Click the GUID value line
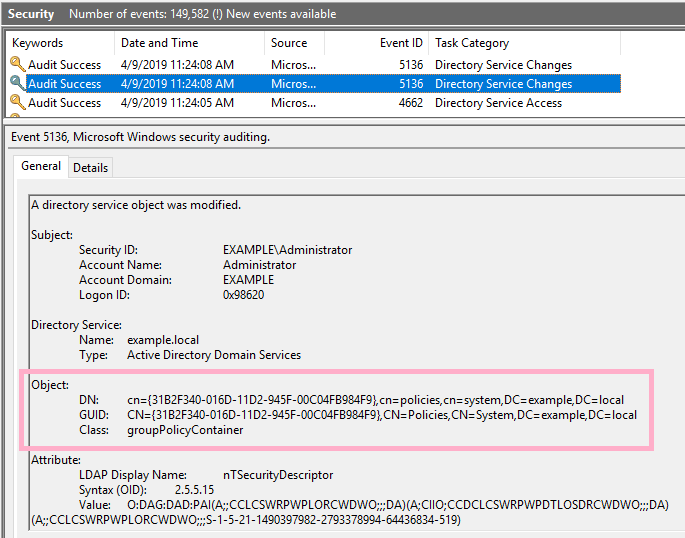 [382, 415]
